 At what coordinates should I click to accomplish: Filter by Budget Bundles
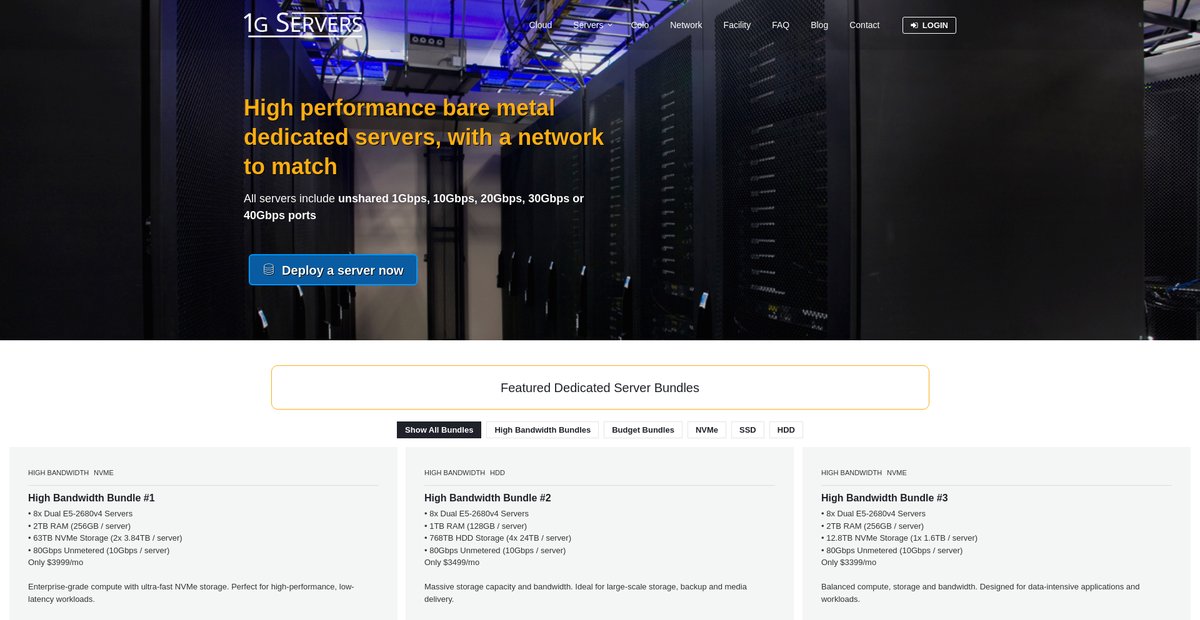[643, 430]
